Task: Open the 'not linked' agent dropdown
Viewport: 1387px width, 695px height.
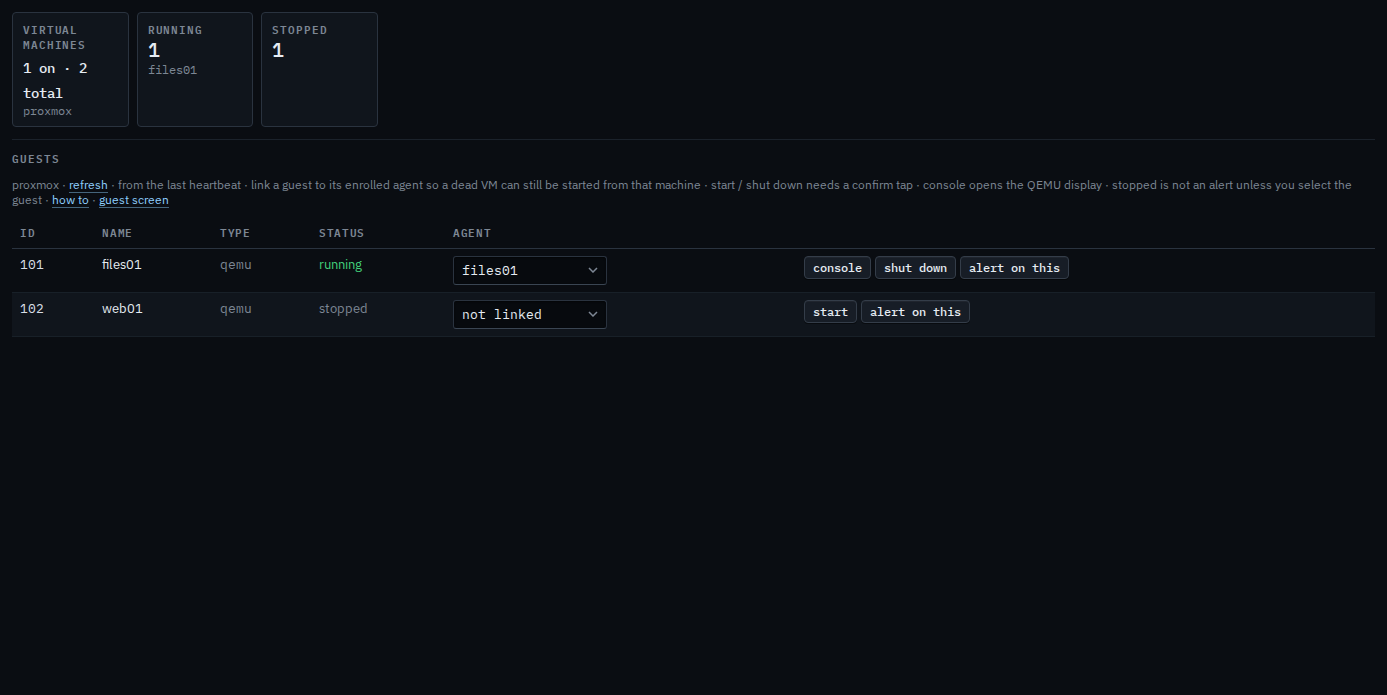Action: [530, 314]
